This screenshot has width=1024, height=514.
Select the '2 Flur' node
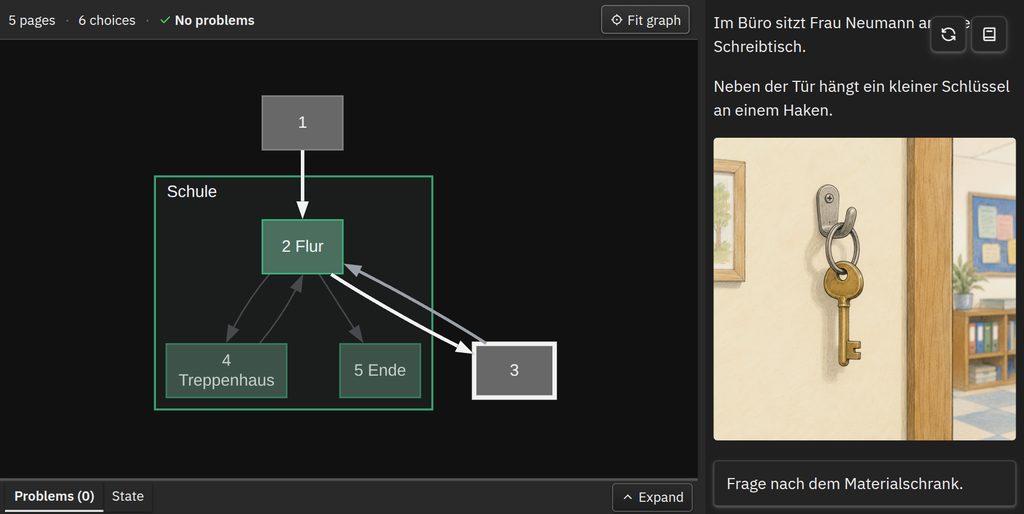302,246
